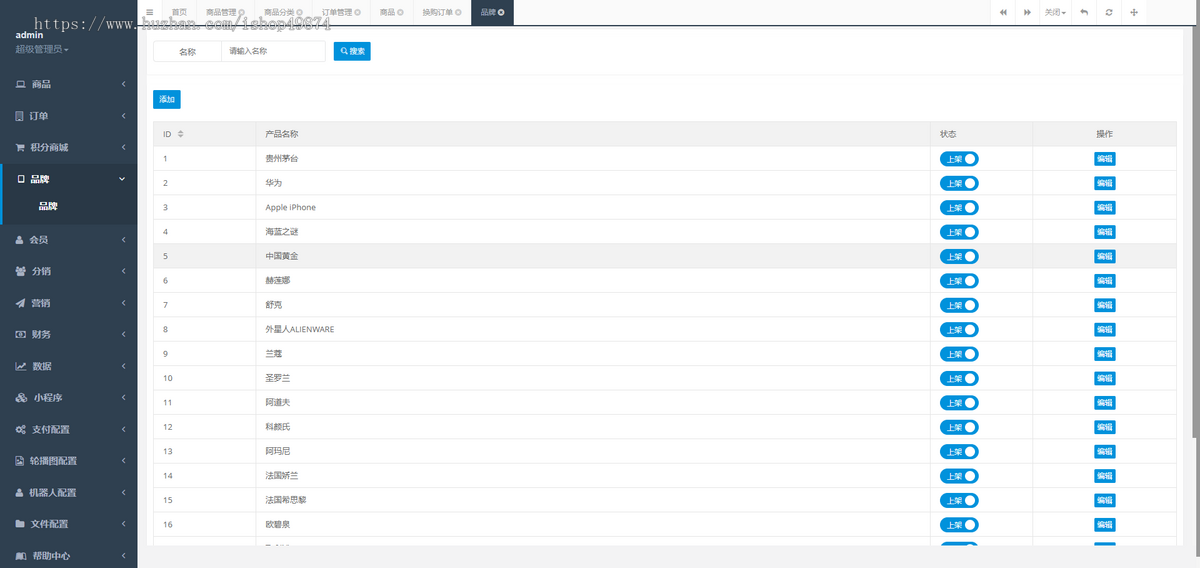
Task: Switch to the 商品分类 tab
Action: point(283,12)
